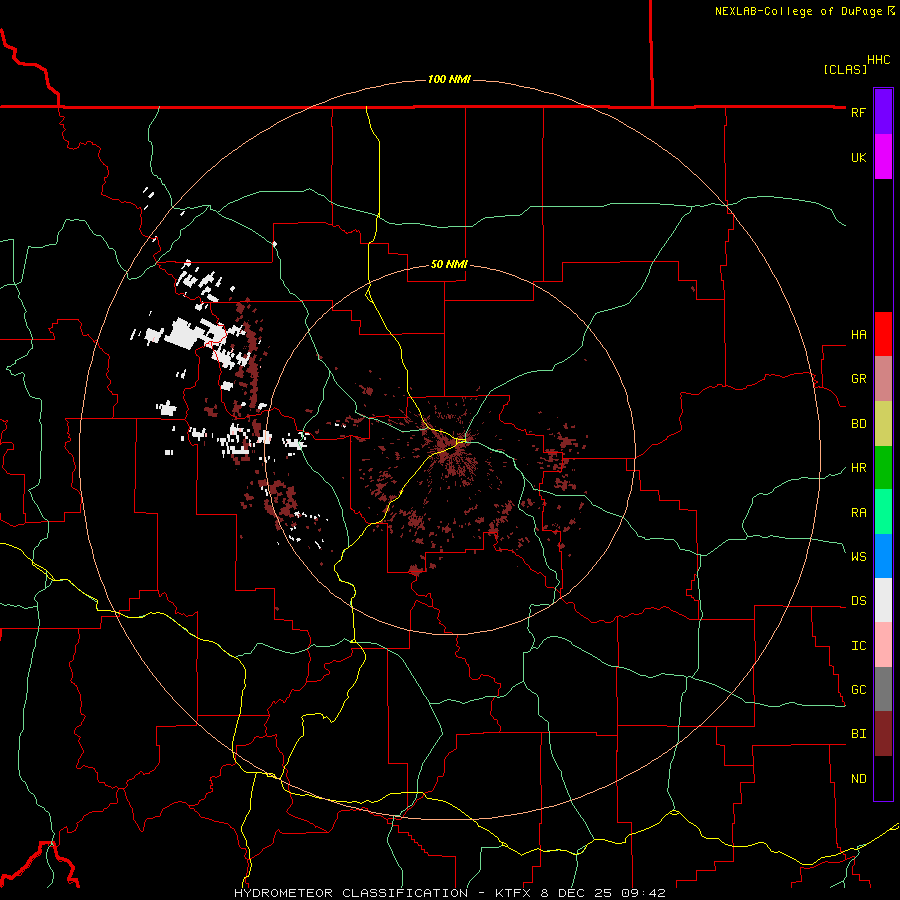Screen dimensions: 900x900
Task: Click the WS legend label
Action: (x=858, y=557)
